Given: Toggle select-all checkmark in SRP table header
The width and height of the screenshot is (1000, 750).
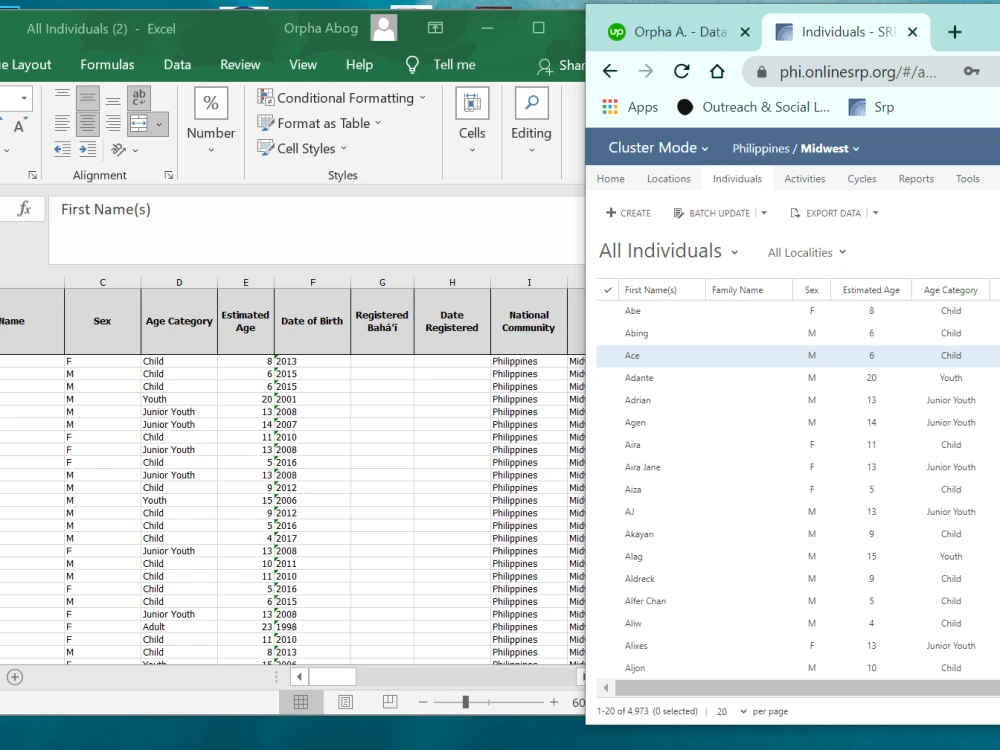Looking at the screenshot, I should pos(608,290).
